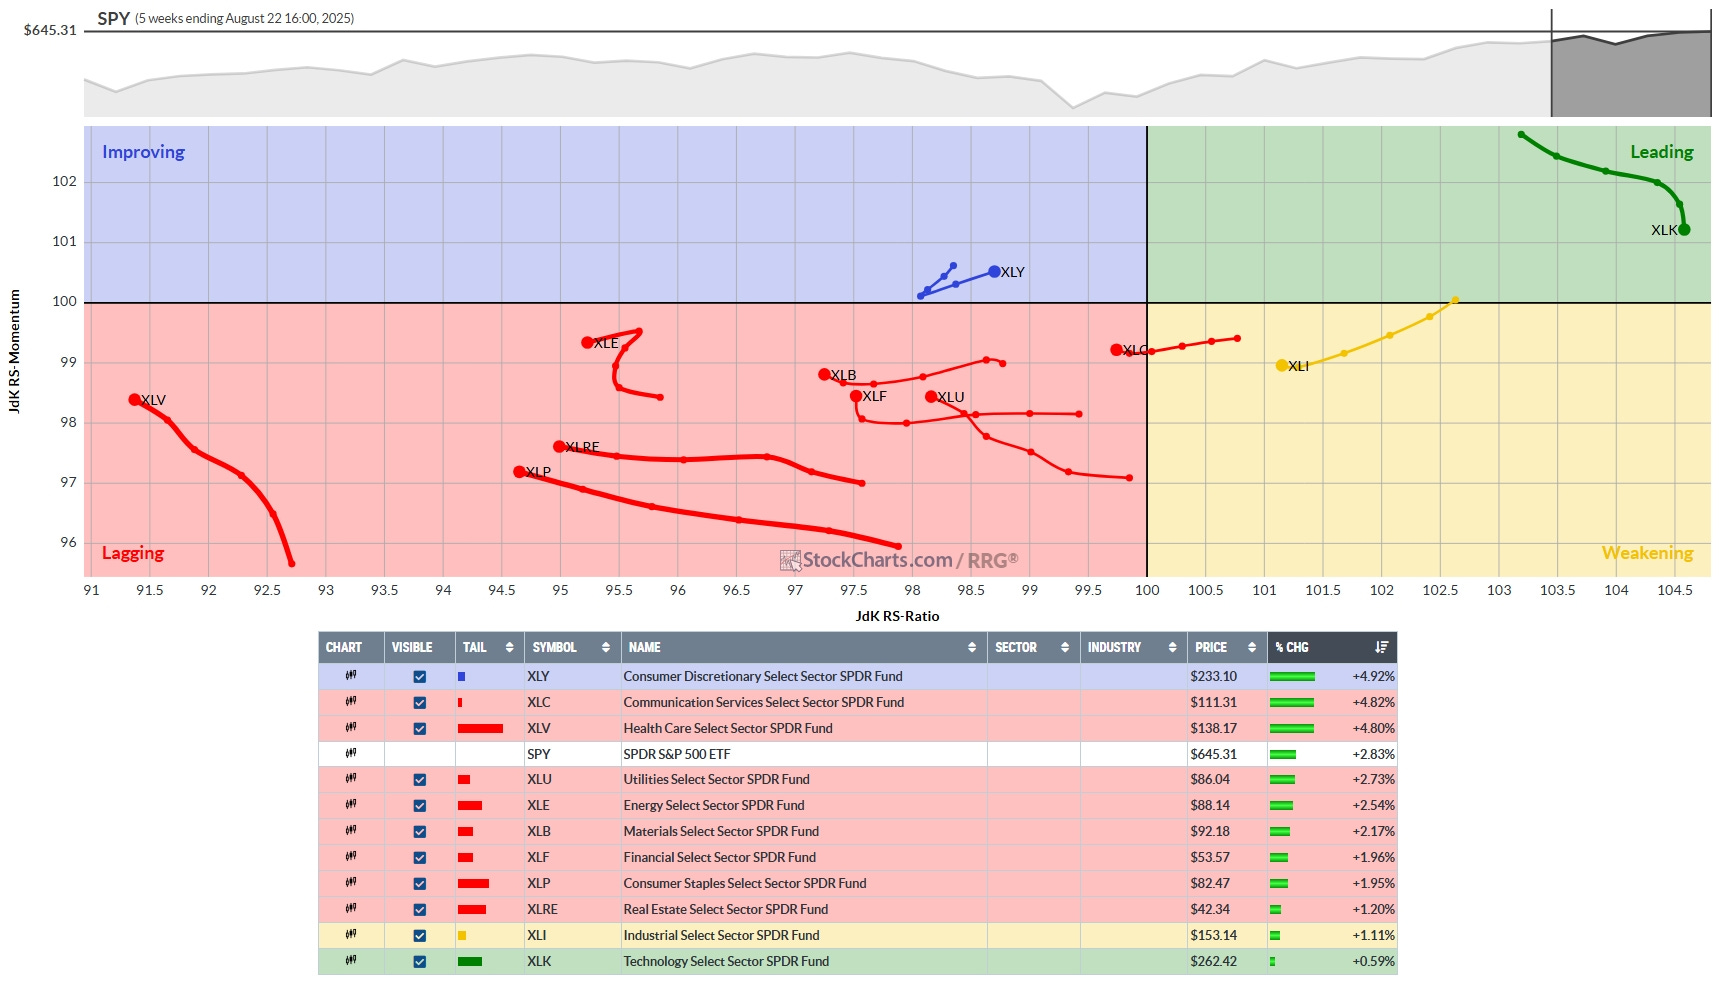Click the +0.59% change value
Viewport: 1731px width, 989px height.
(1373, 962)
